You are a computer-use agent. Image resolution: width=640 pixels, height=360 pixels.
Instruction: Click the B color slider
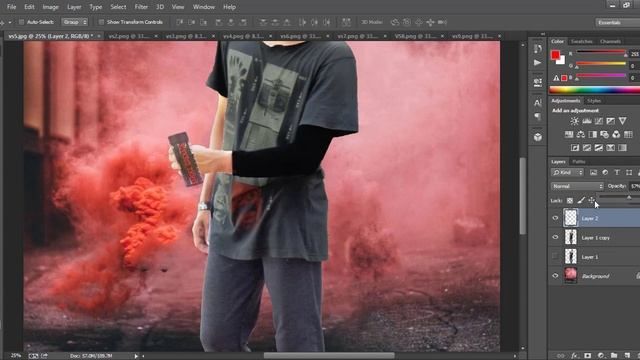pyautogui.click(x=601, y=76)
